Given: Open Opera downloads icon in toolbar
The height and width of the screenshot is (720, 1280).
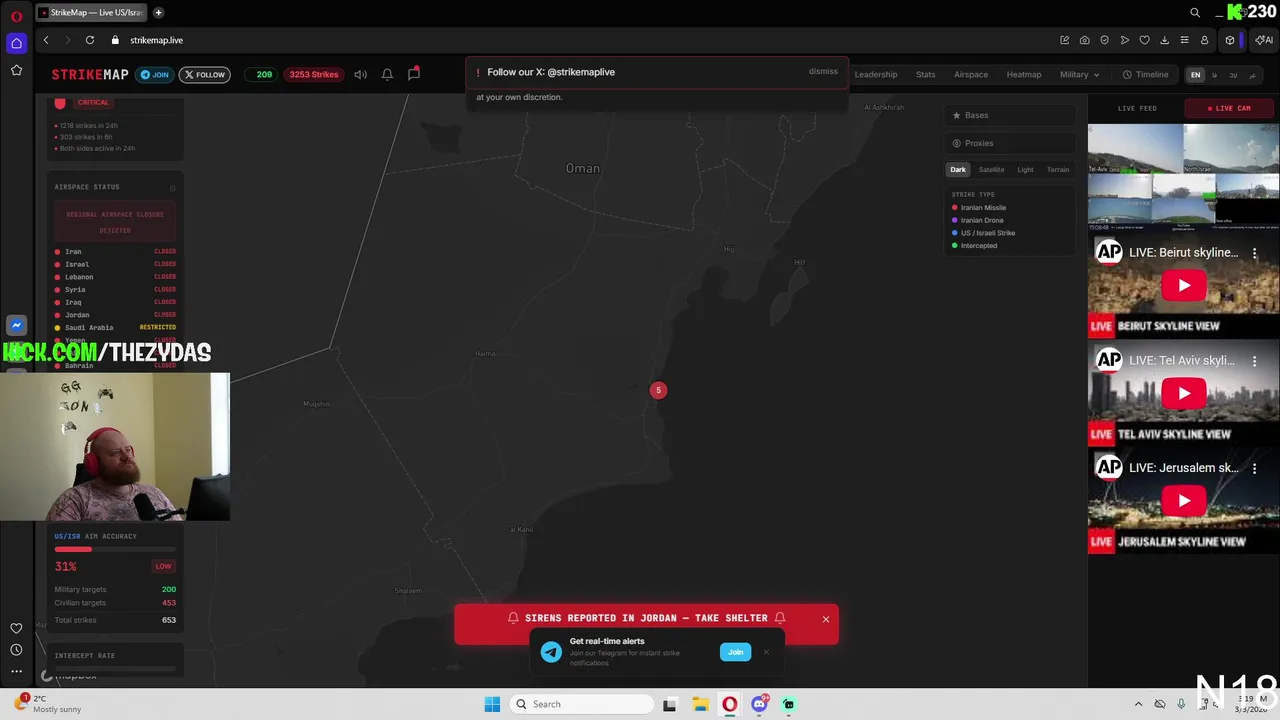Looking at the screenshot, I should click(1164, 40).
